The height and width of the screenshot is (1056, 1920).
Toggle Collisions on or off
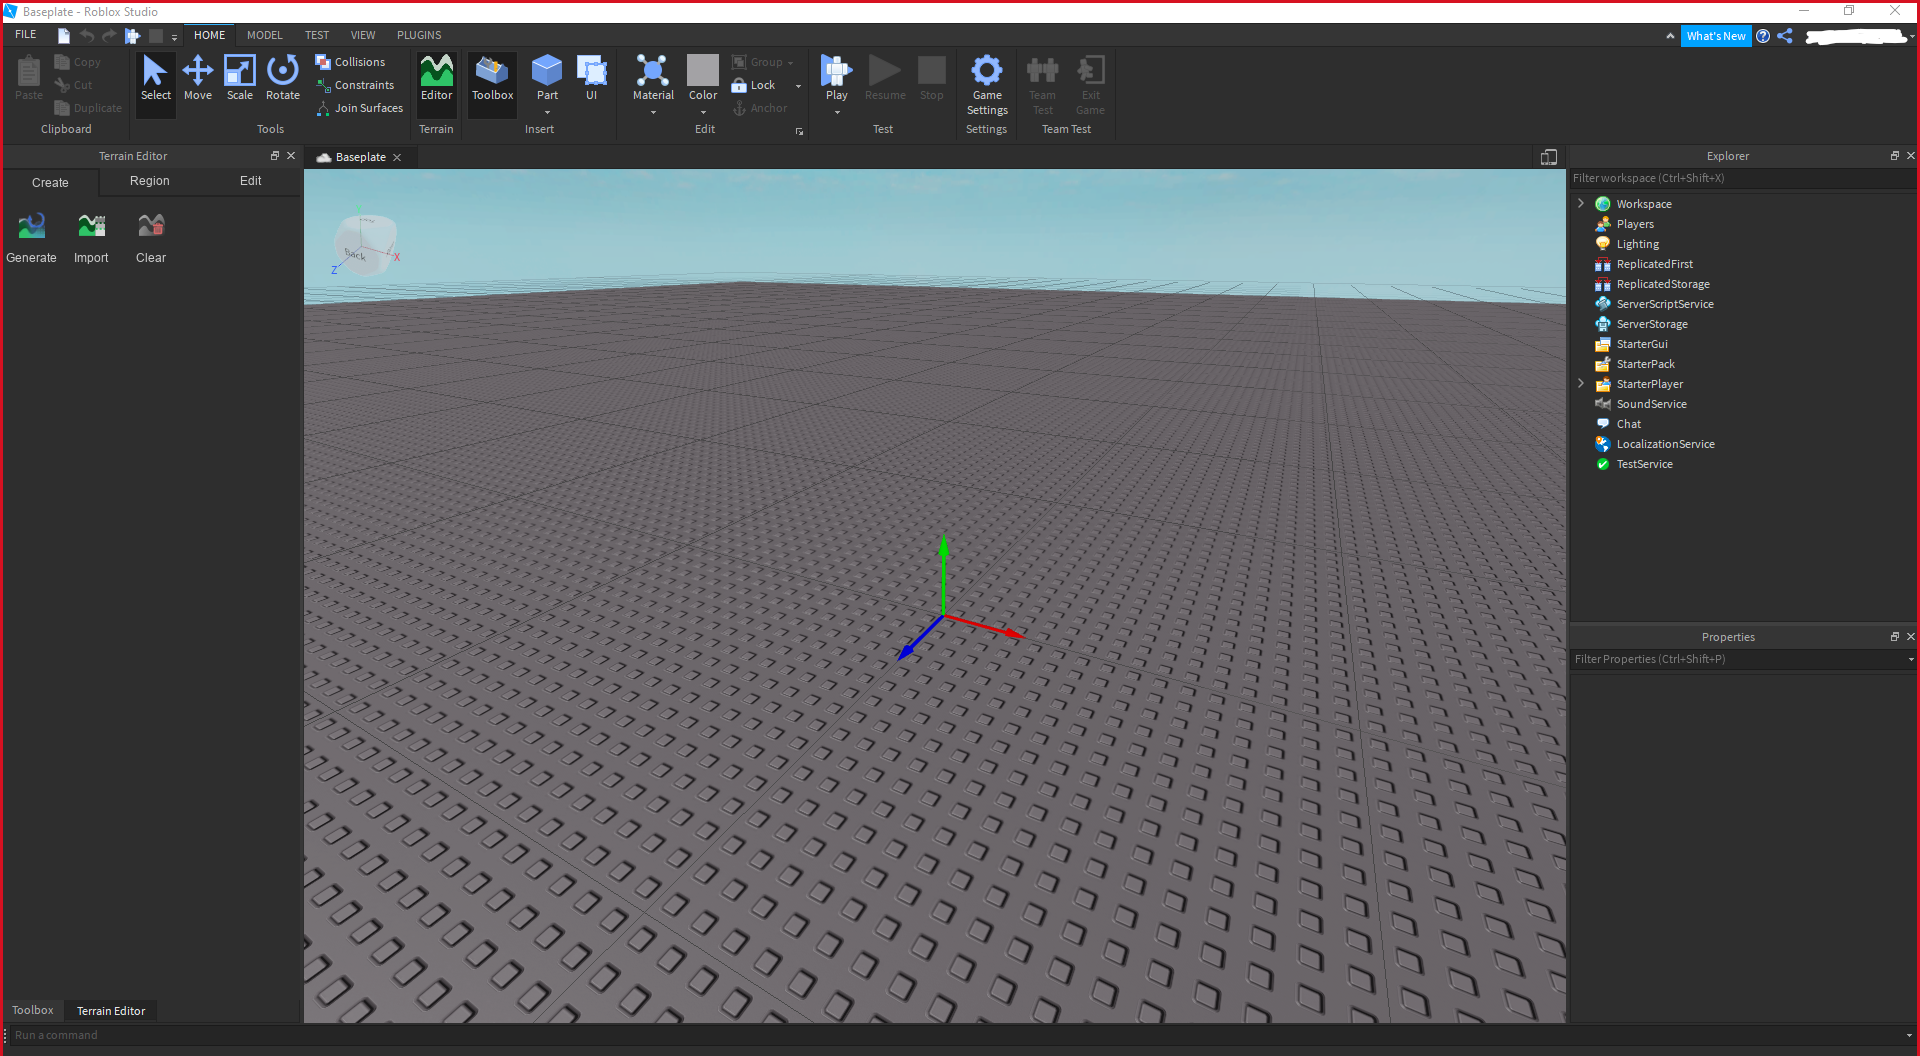coord(350,62)
